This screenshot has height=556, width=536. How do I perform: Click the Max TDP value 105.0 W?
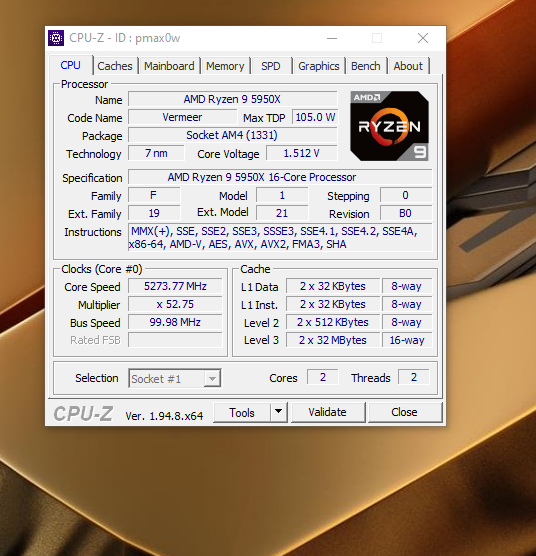[315, 117]
